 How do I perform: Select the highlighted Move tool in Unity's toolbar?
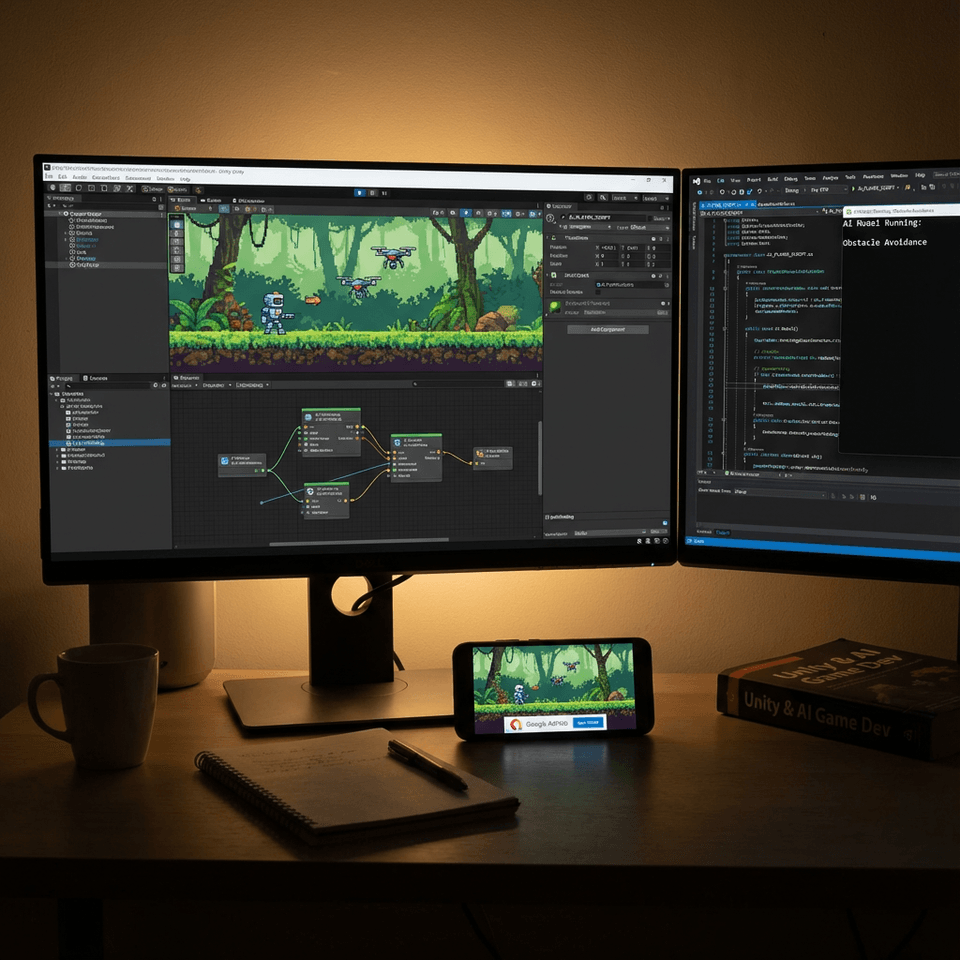click(x=65, y=187)
